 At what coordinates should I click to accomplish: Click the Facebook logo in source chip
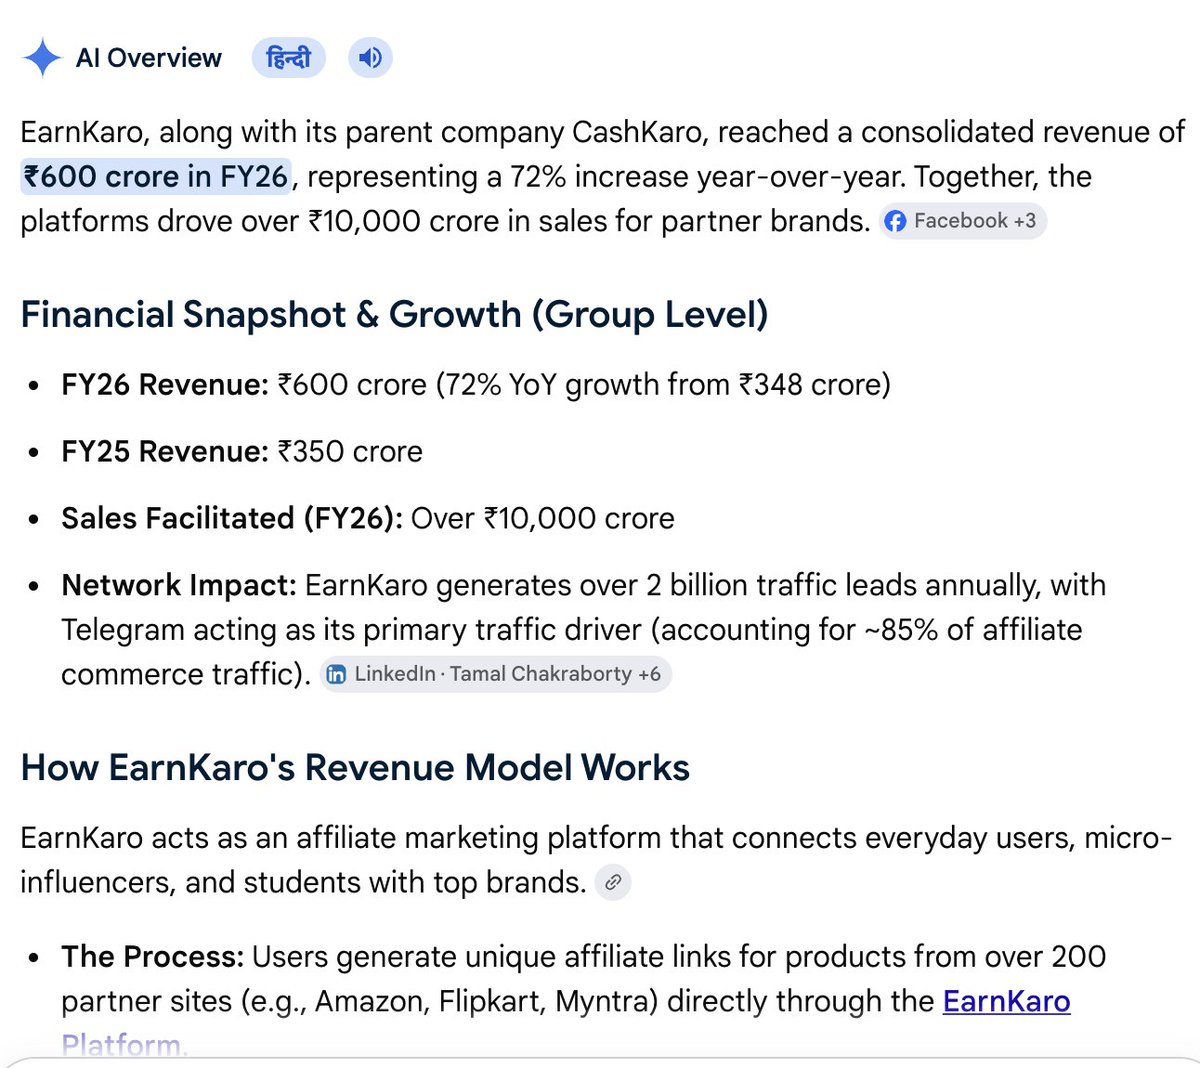coord(896,221)
